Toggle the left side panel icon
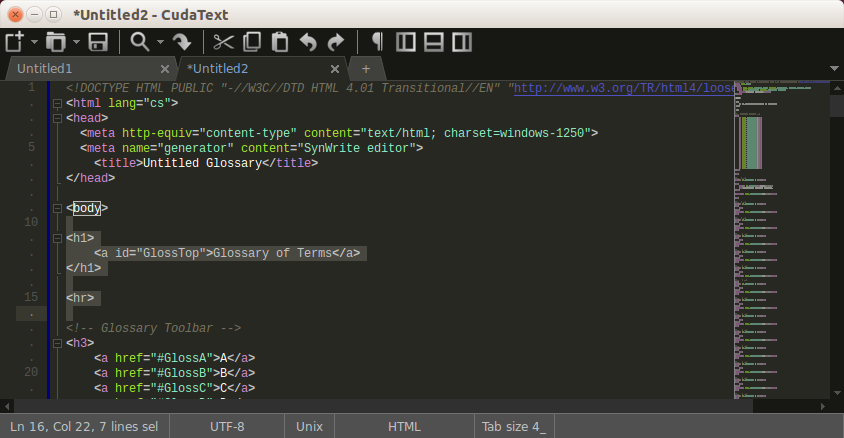Screen dimensions: 844x438 406,42
